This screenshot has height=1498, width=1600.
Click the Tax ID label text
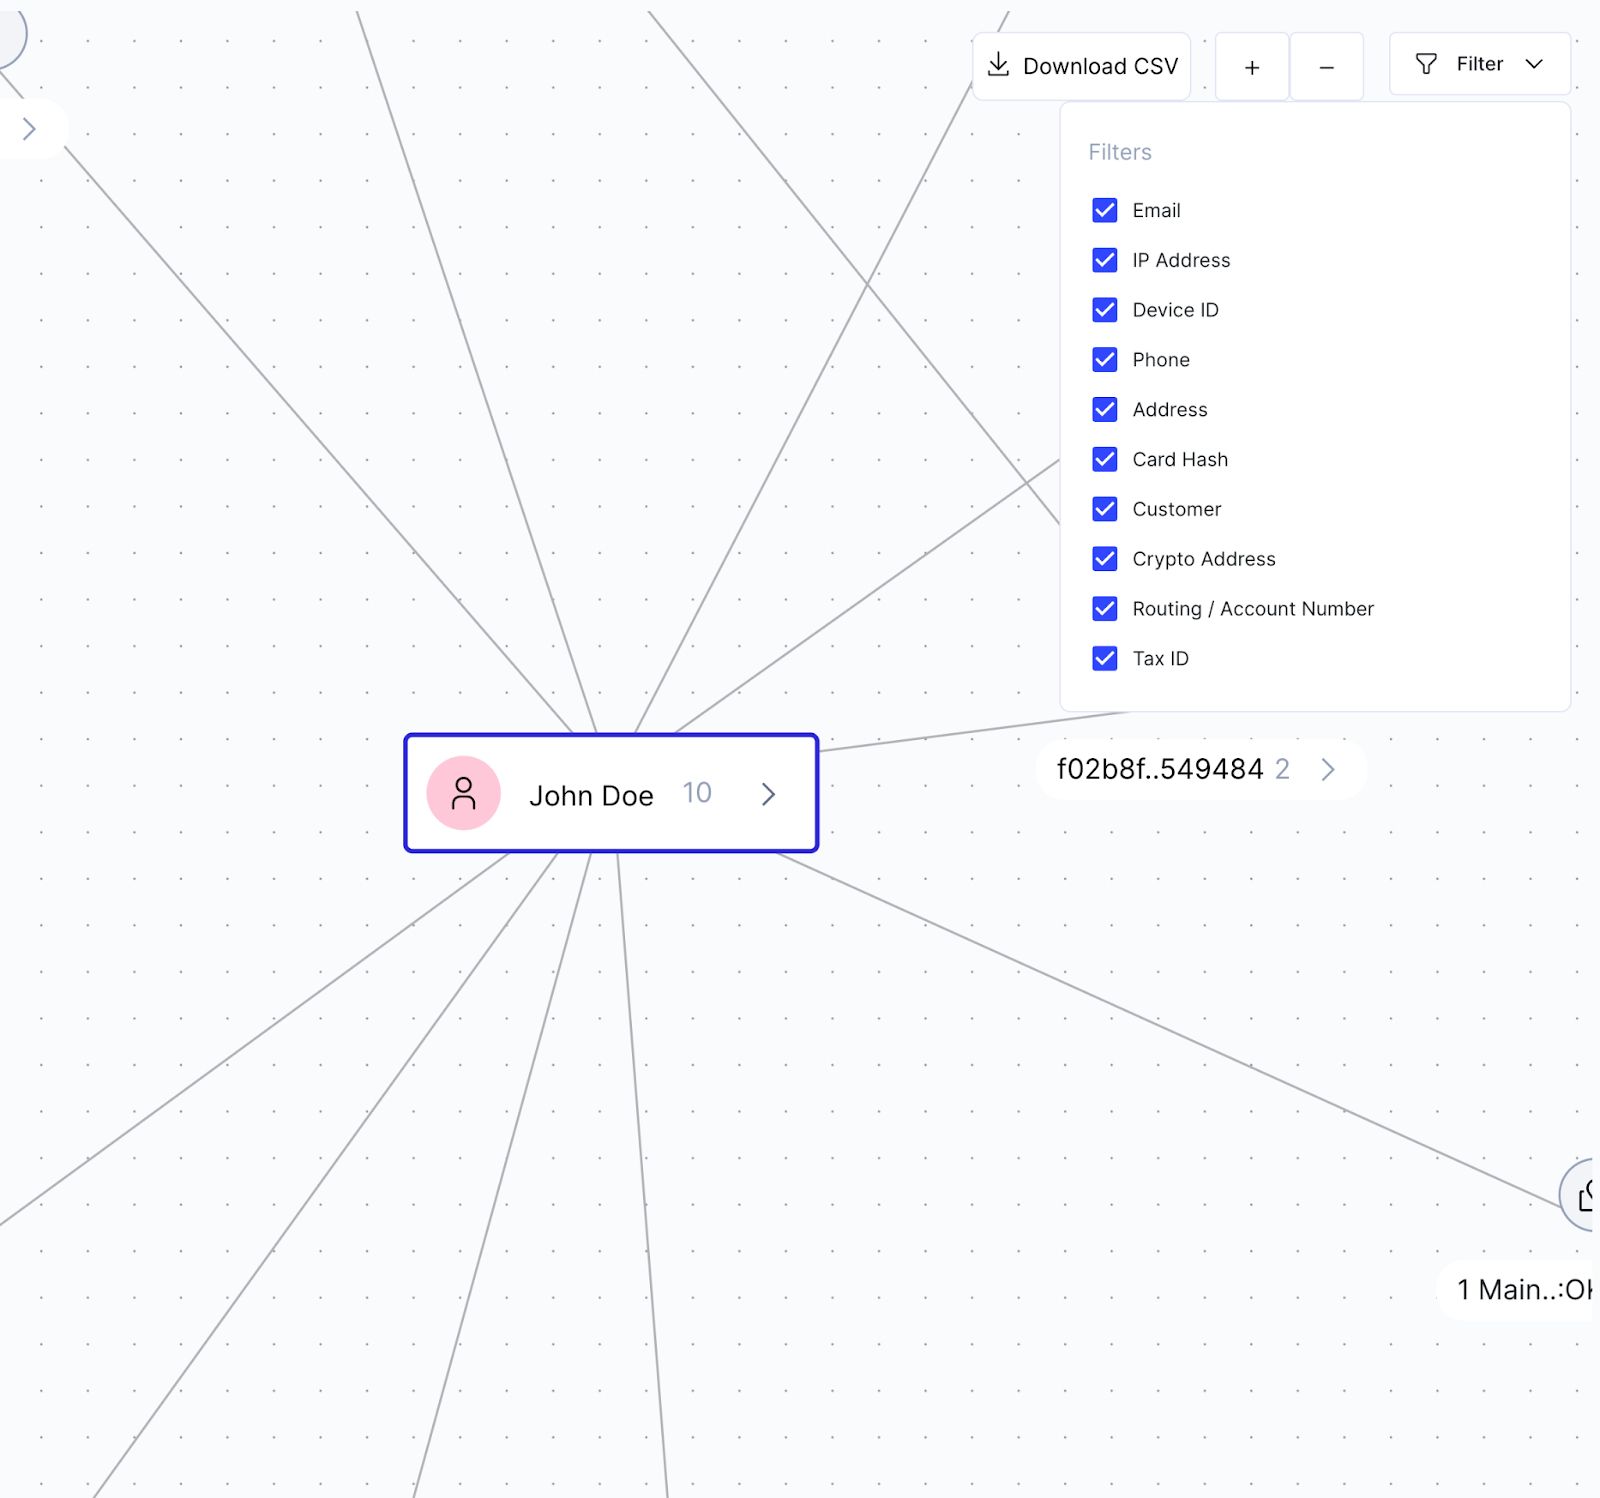pyautogui.click(x=1160, y=658)
